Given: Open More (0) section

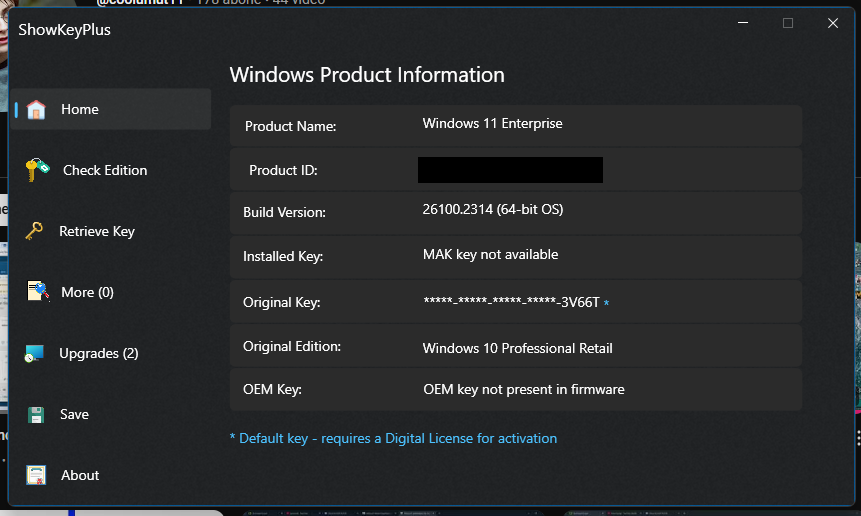Looking at the screenshot, I should 88,292.
